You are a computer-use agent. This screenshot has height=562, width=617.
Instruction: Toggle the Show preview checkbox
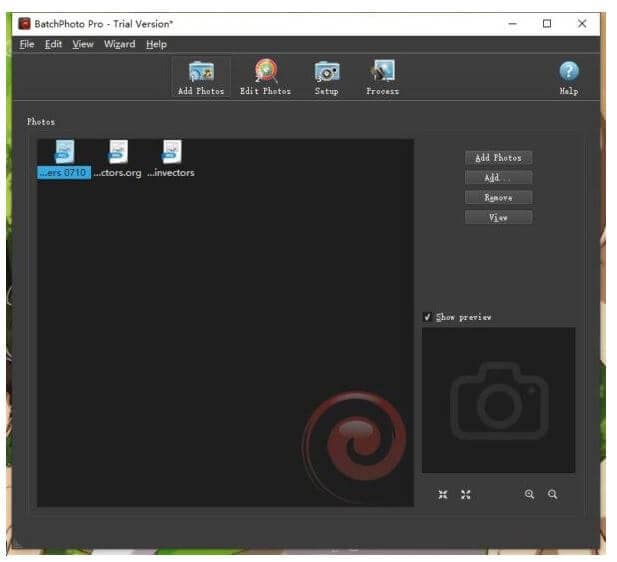(x=428, y=318)
